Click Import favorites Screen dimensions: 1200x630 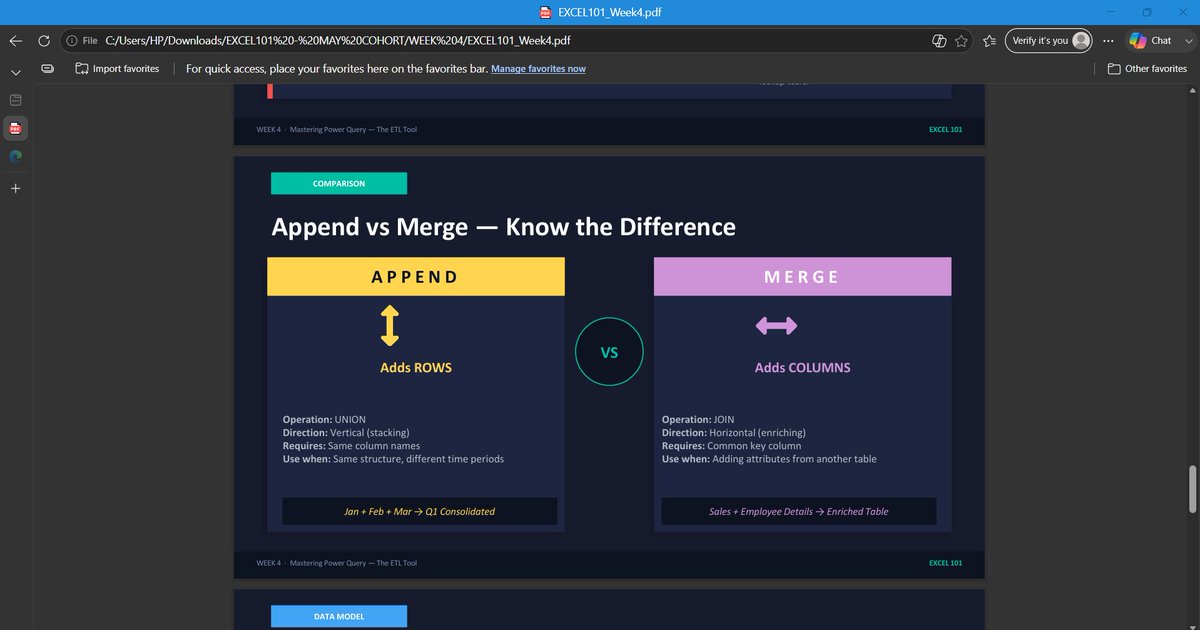pos(117,69)
